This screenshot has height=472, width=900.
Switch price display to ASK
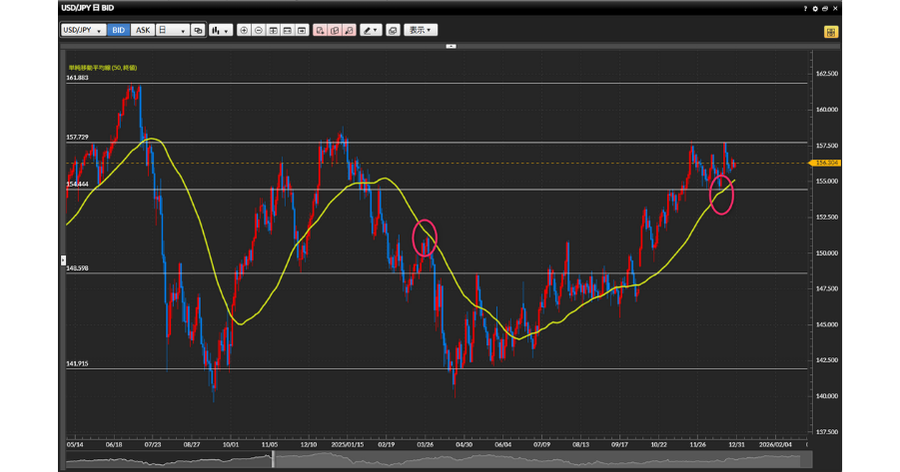click(x=141, y=30)
